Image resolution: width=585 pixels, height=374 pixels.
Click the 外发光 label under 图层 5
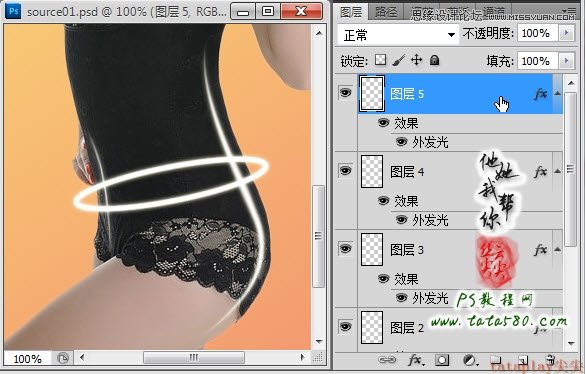[x=430, y=142]
